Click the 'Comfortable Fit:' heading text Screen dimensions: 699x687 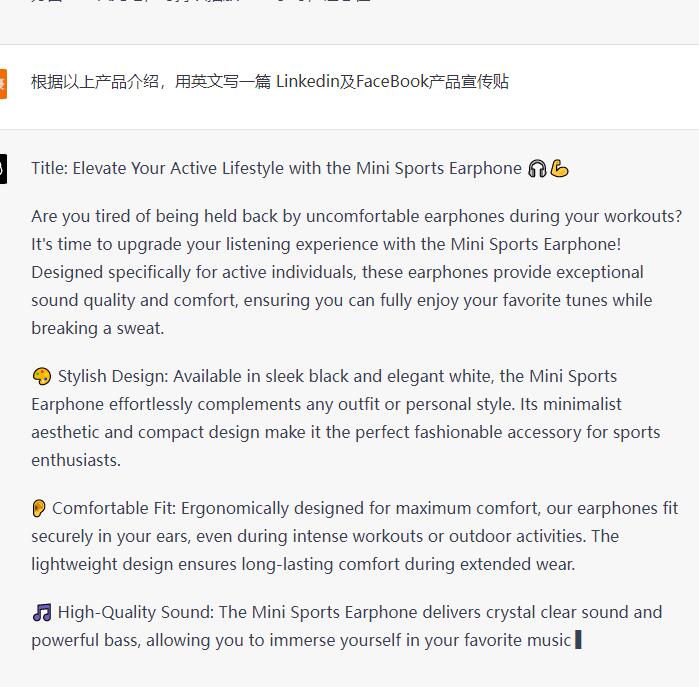pos(114,508)
